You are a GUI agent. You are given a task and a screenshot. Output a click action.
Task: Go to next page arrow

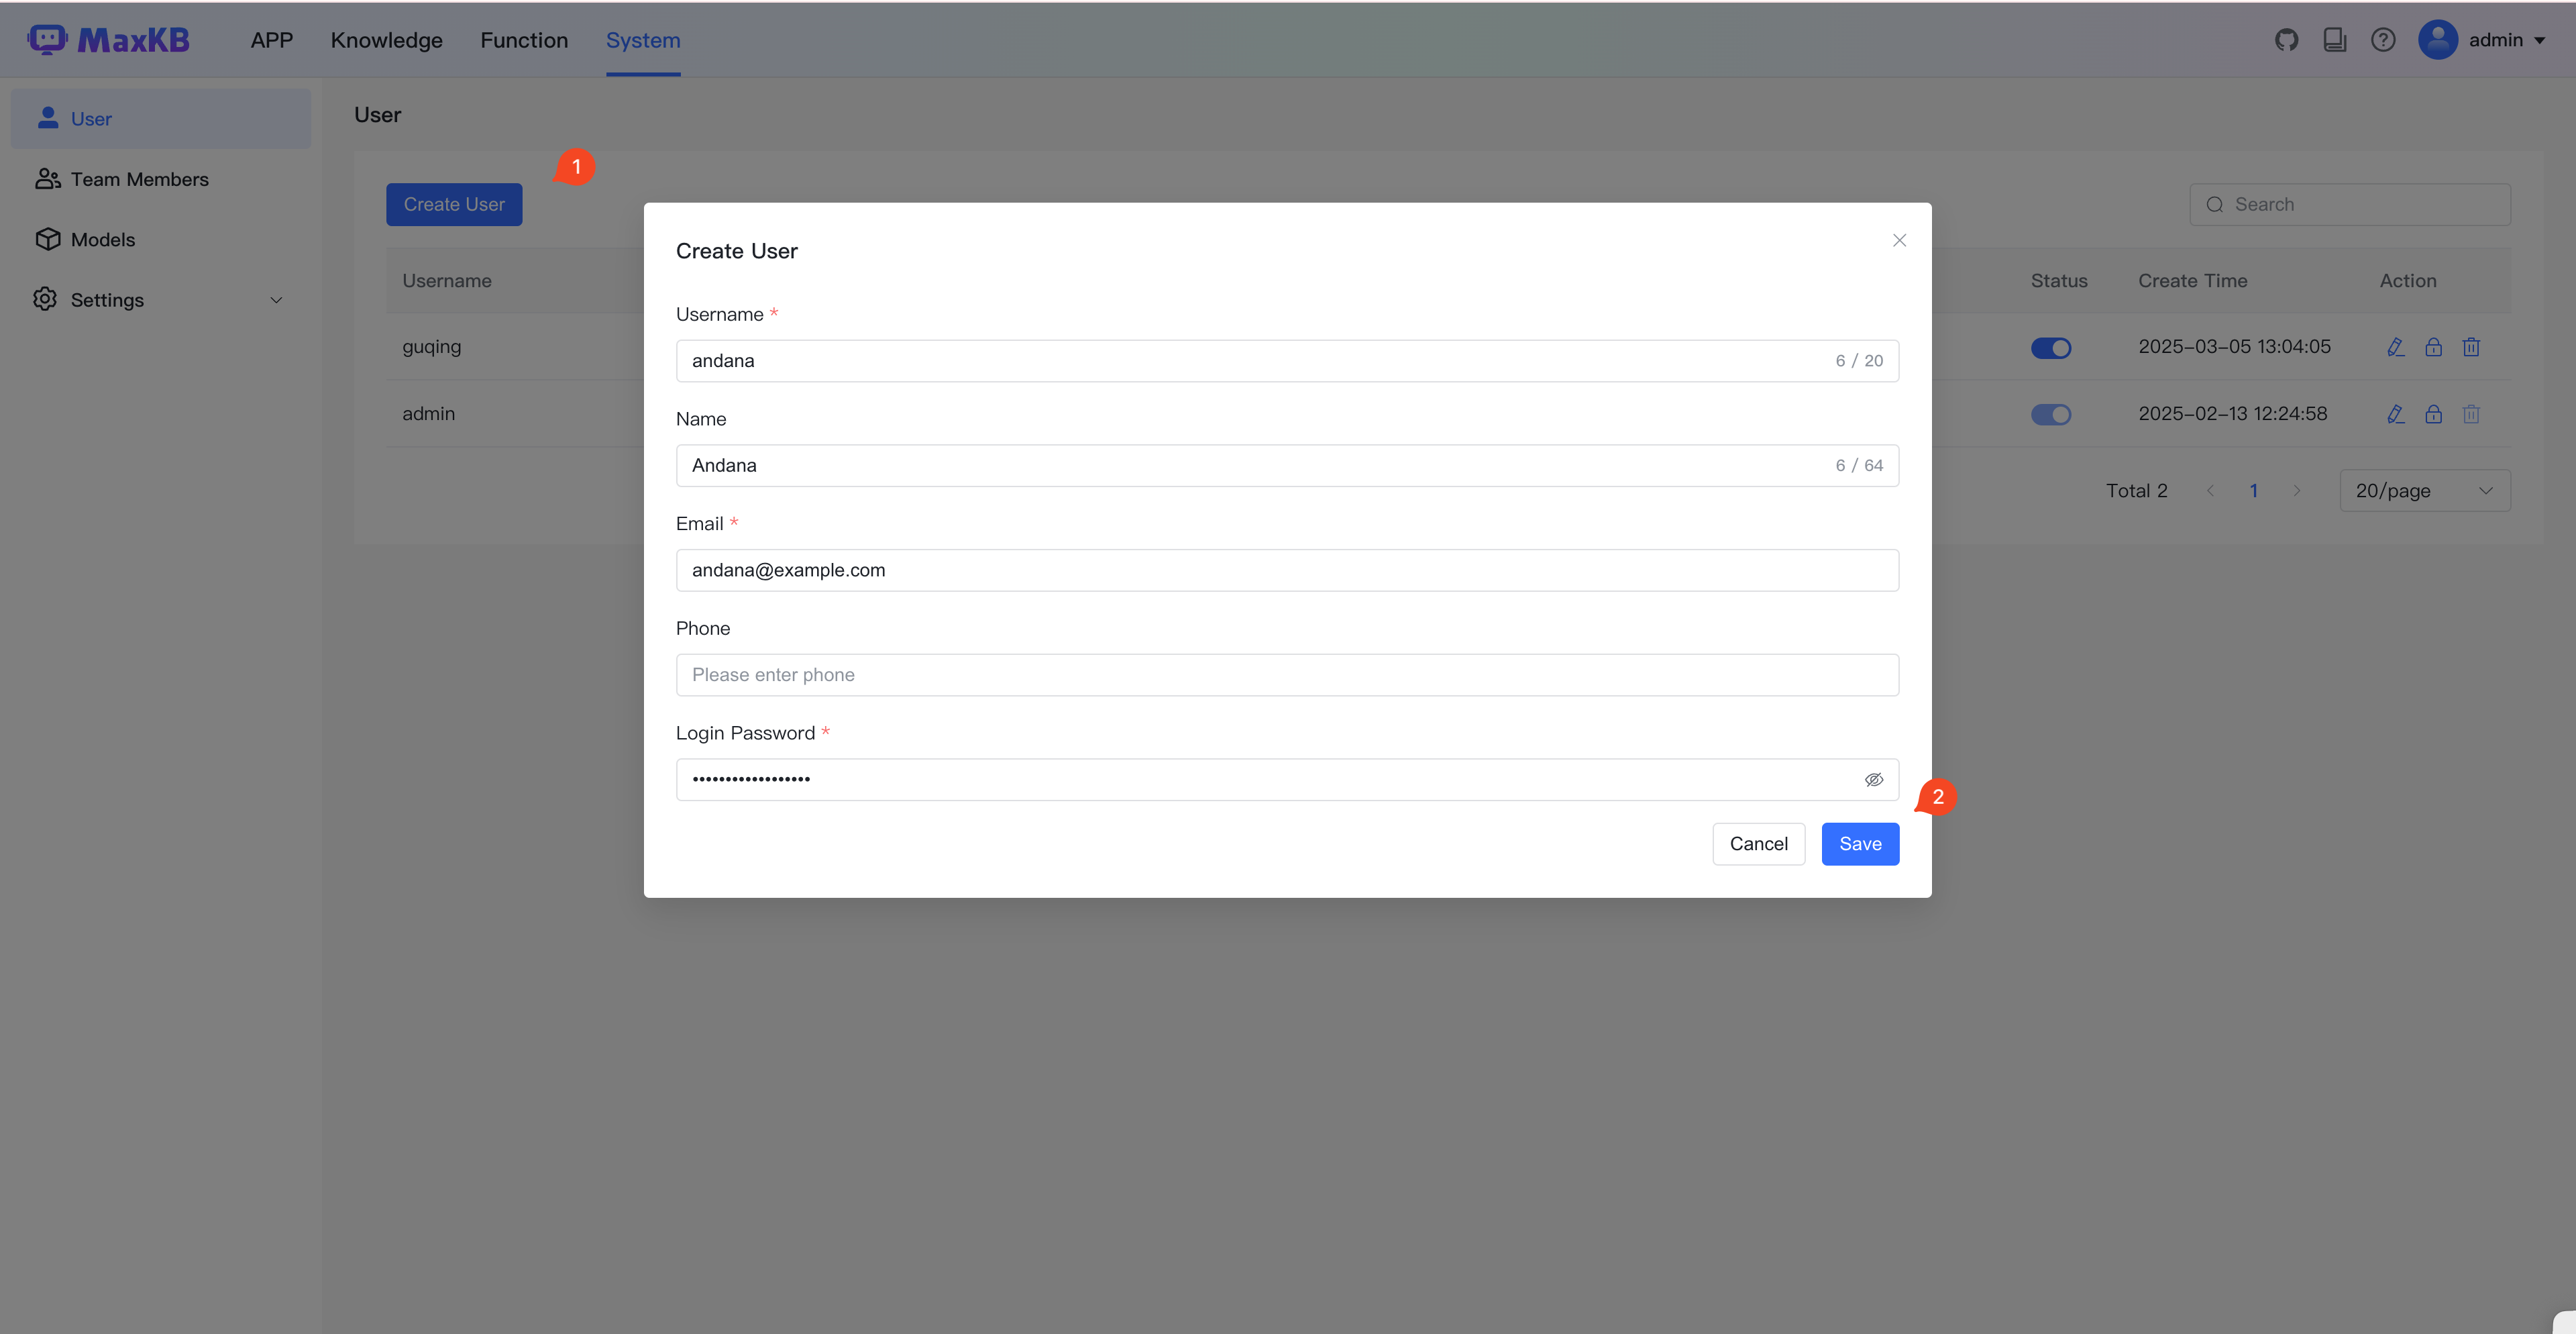2297,491
